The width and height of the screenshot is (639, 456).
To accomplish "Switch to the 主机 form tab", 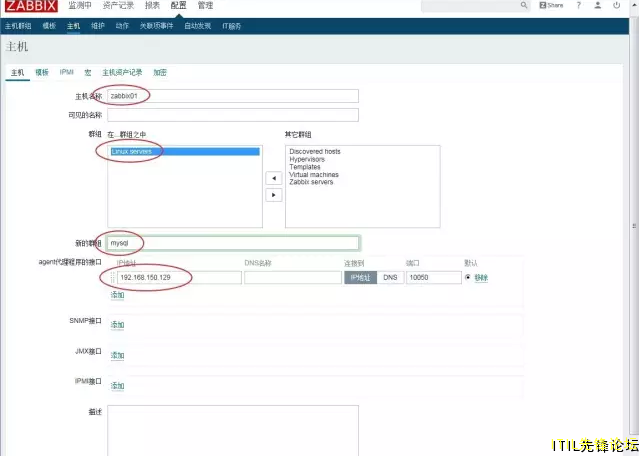I will (18, 73).
